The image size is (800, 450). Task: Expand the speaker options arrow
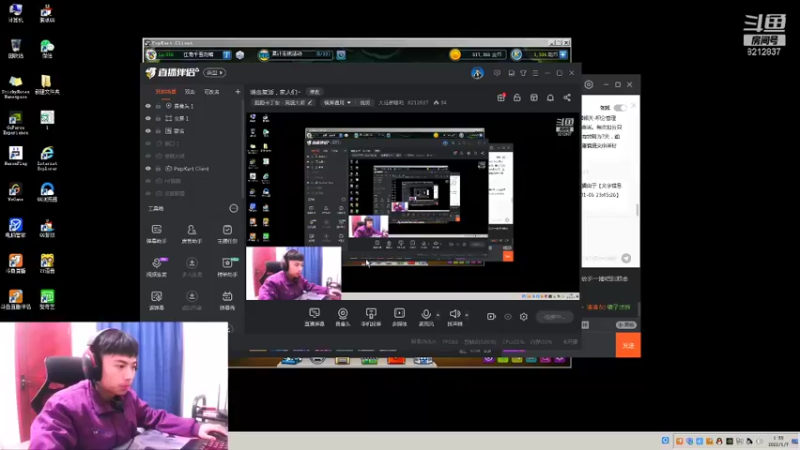click(x=467, y=315)
